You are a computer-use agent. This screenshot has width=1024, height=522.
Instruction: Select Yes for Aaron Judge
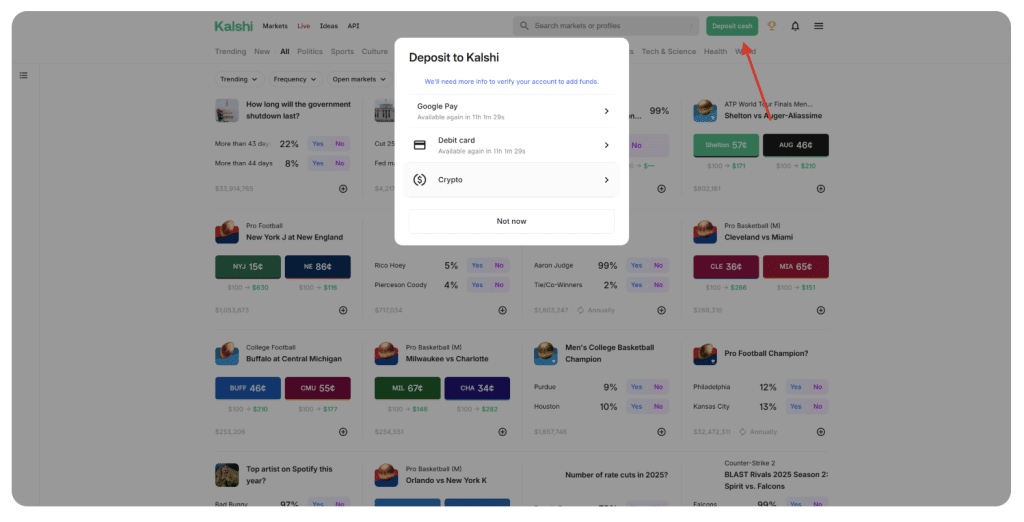point(636,266)
